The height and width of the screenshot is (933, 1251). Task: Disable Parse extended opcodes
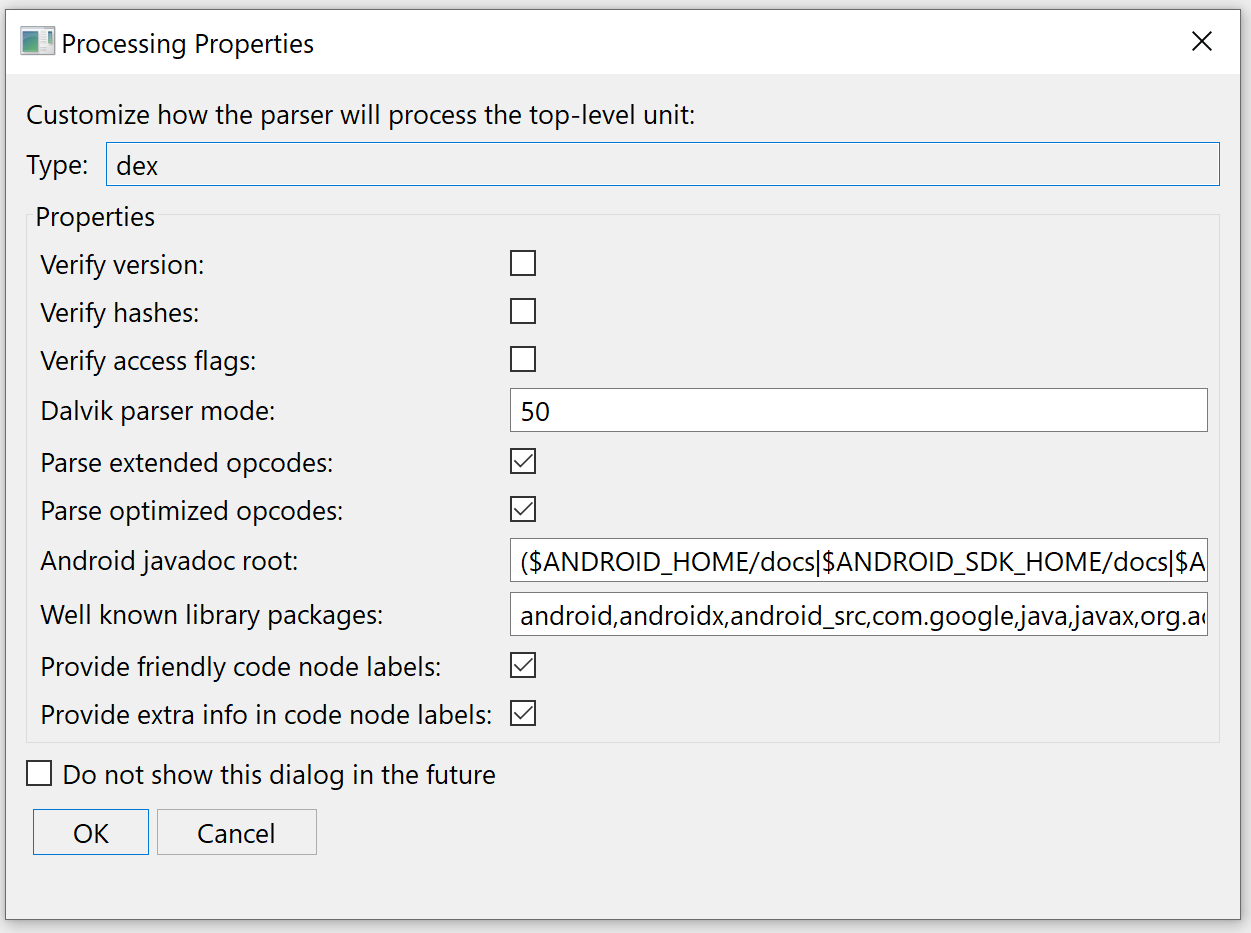pyautogui.click(x=523, y=462)
